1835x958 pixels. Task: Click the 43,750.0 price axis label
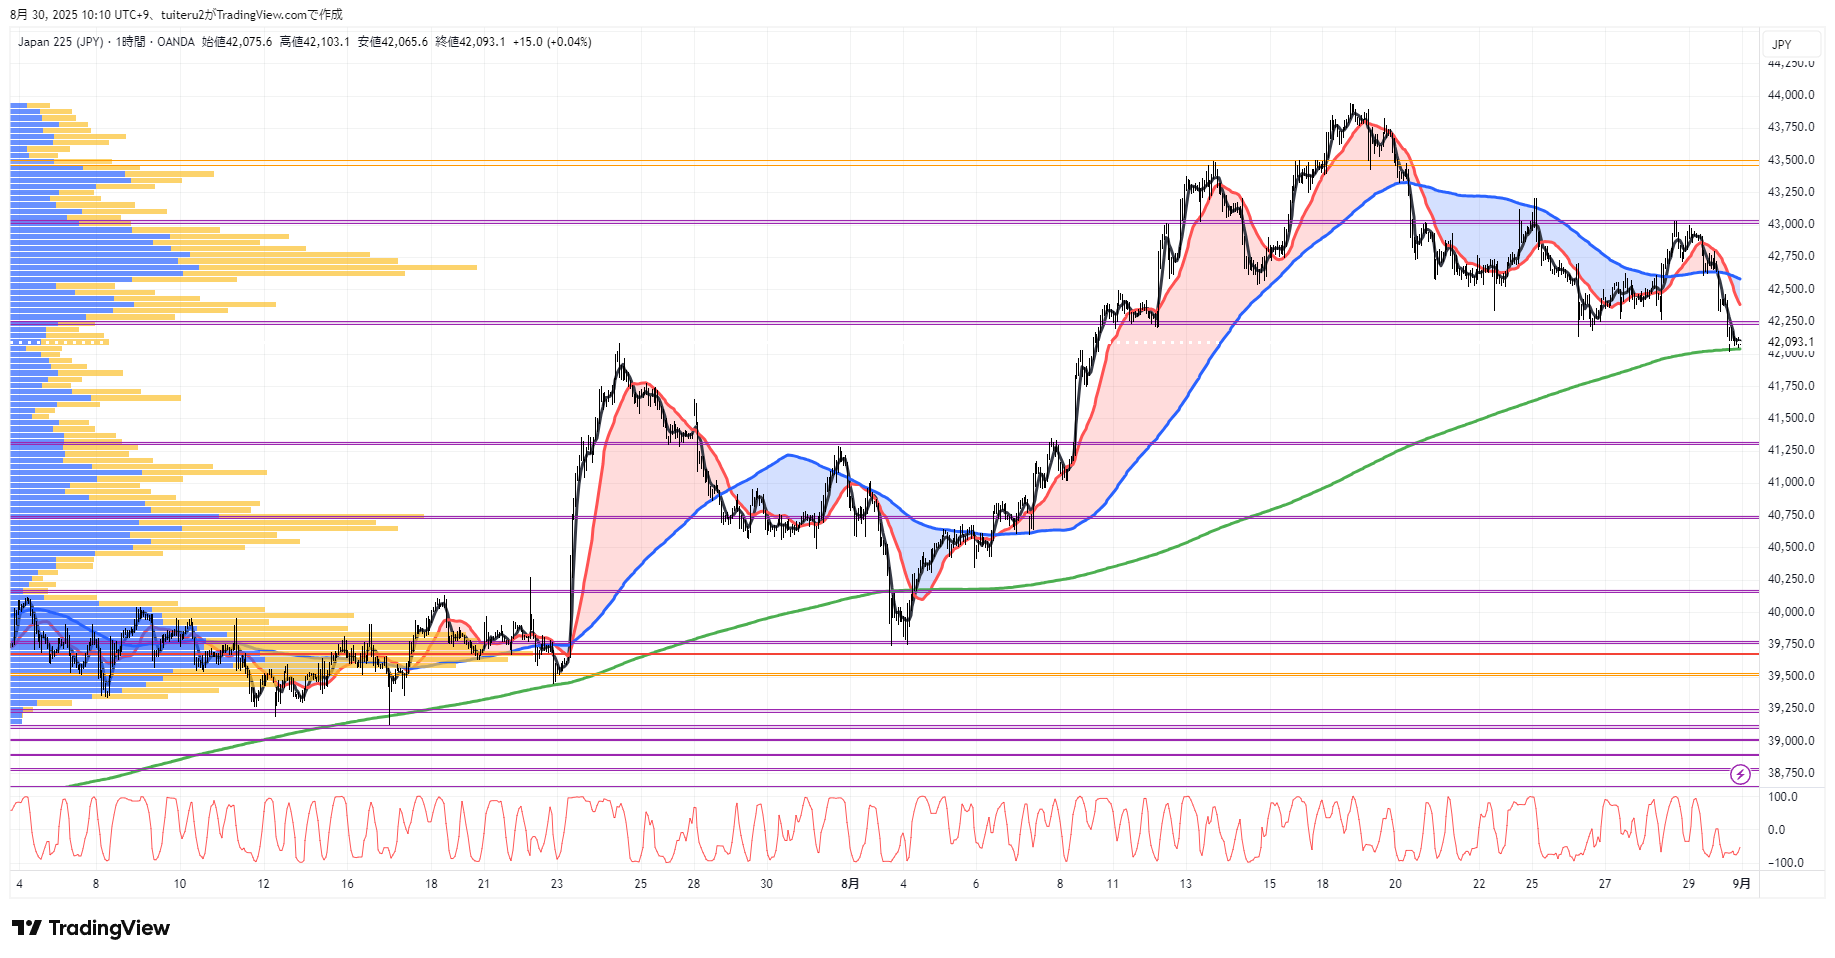1791,127
